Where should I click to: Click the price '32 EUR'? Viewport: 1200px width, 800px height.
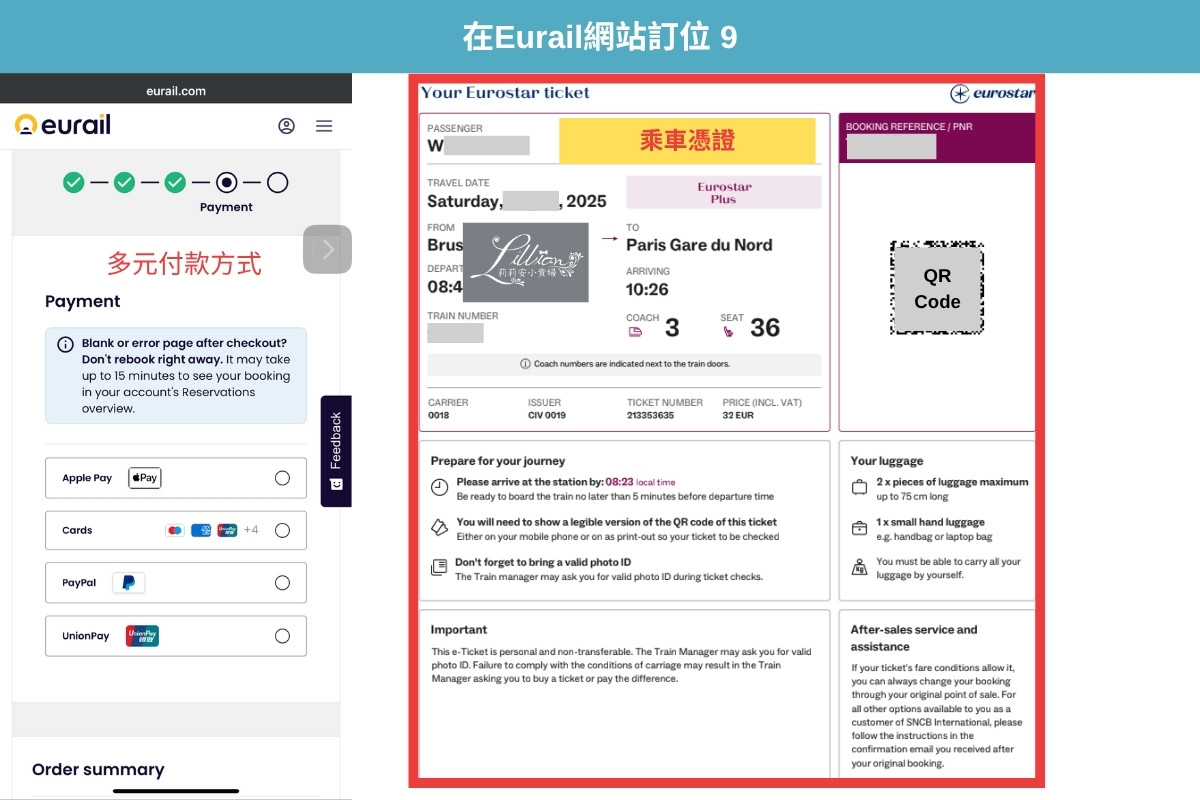click(738, 415)
